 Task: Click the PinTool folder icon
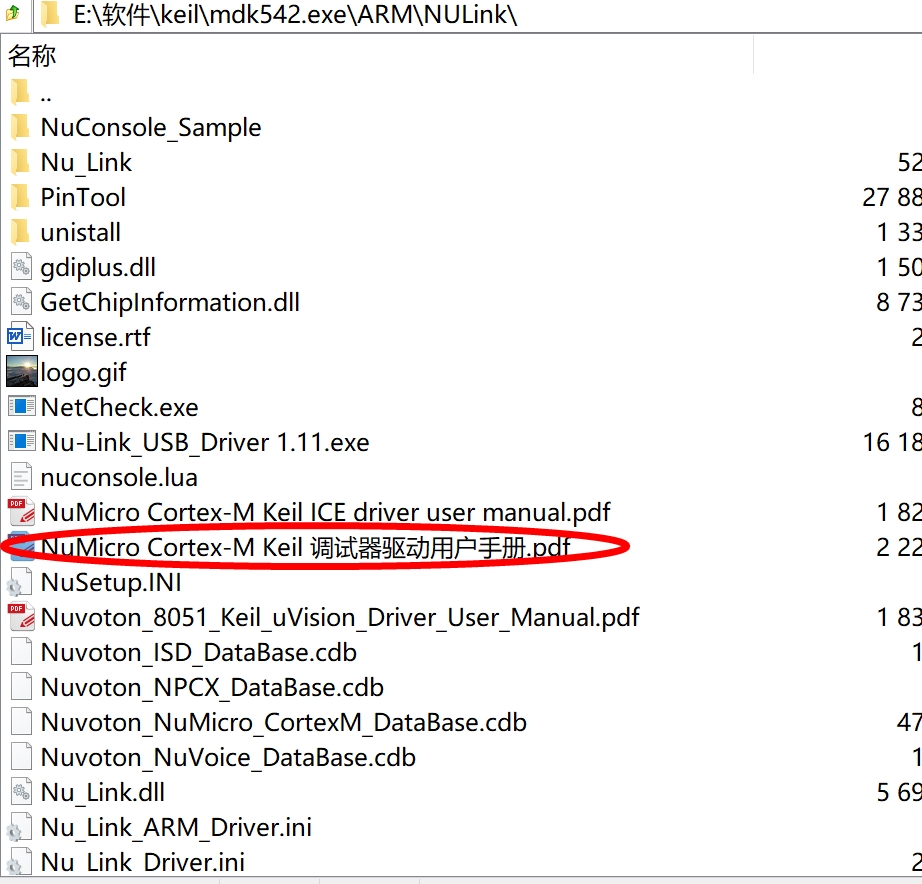click(21, 197)
